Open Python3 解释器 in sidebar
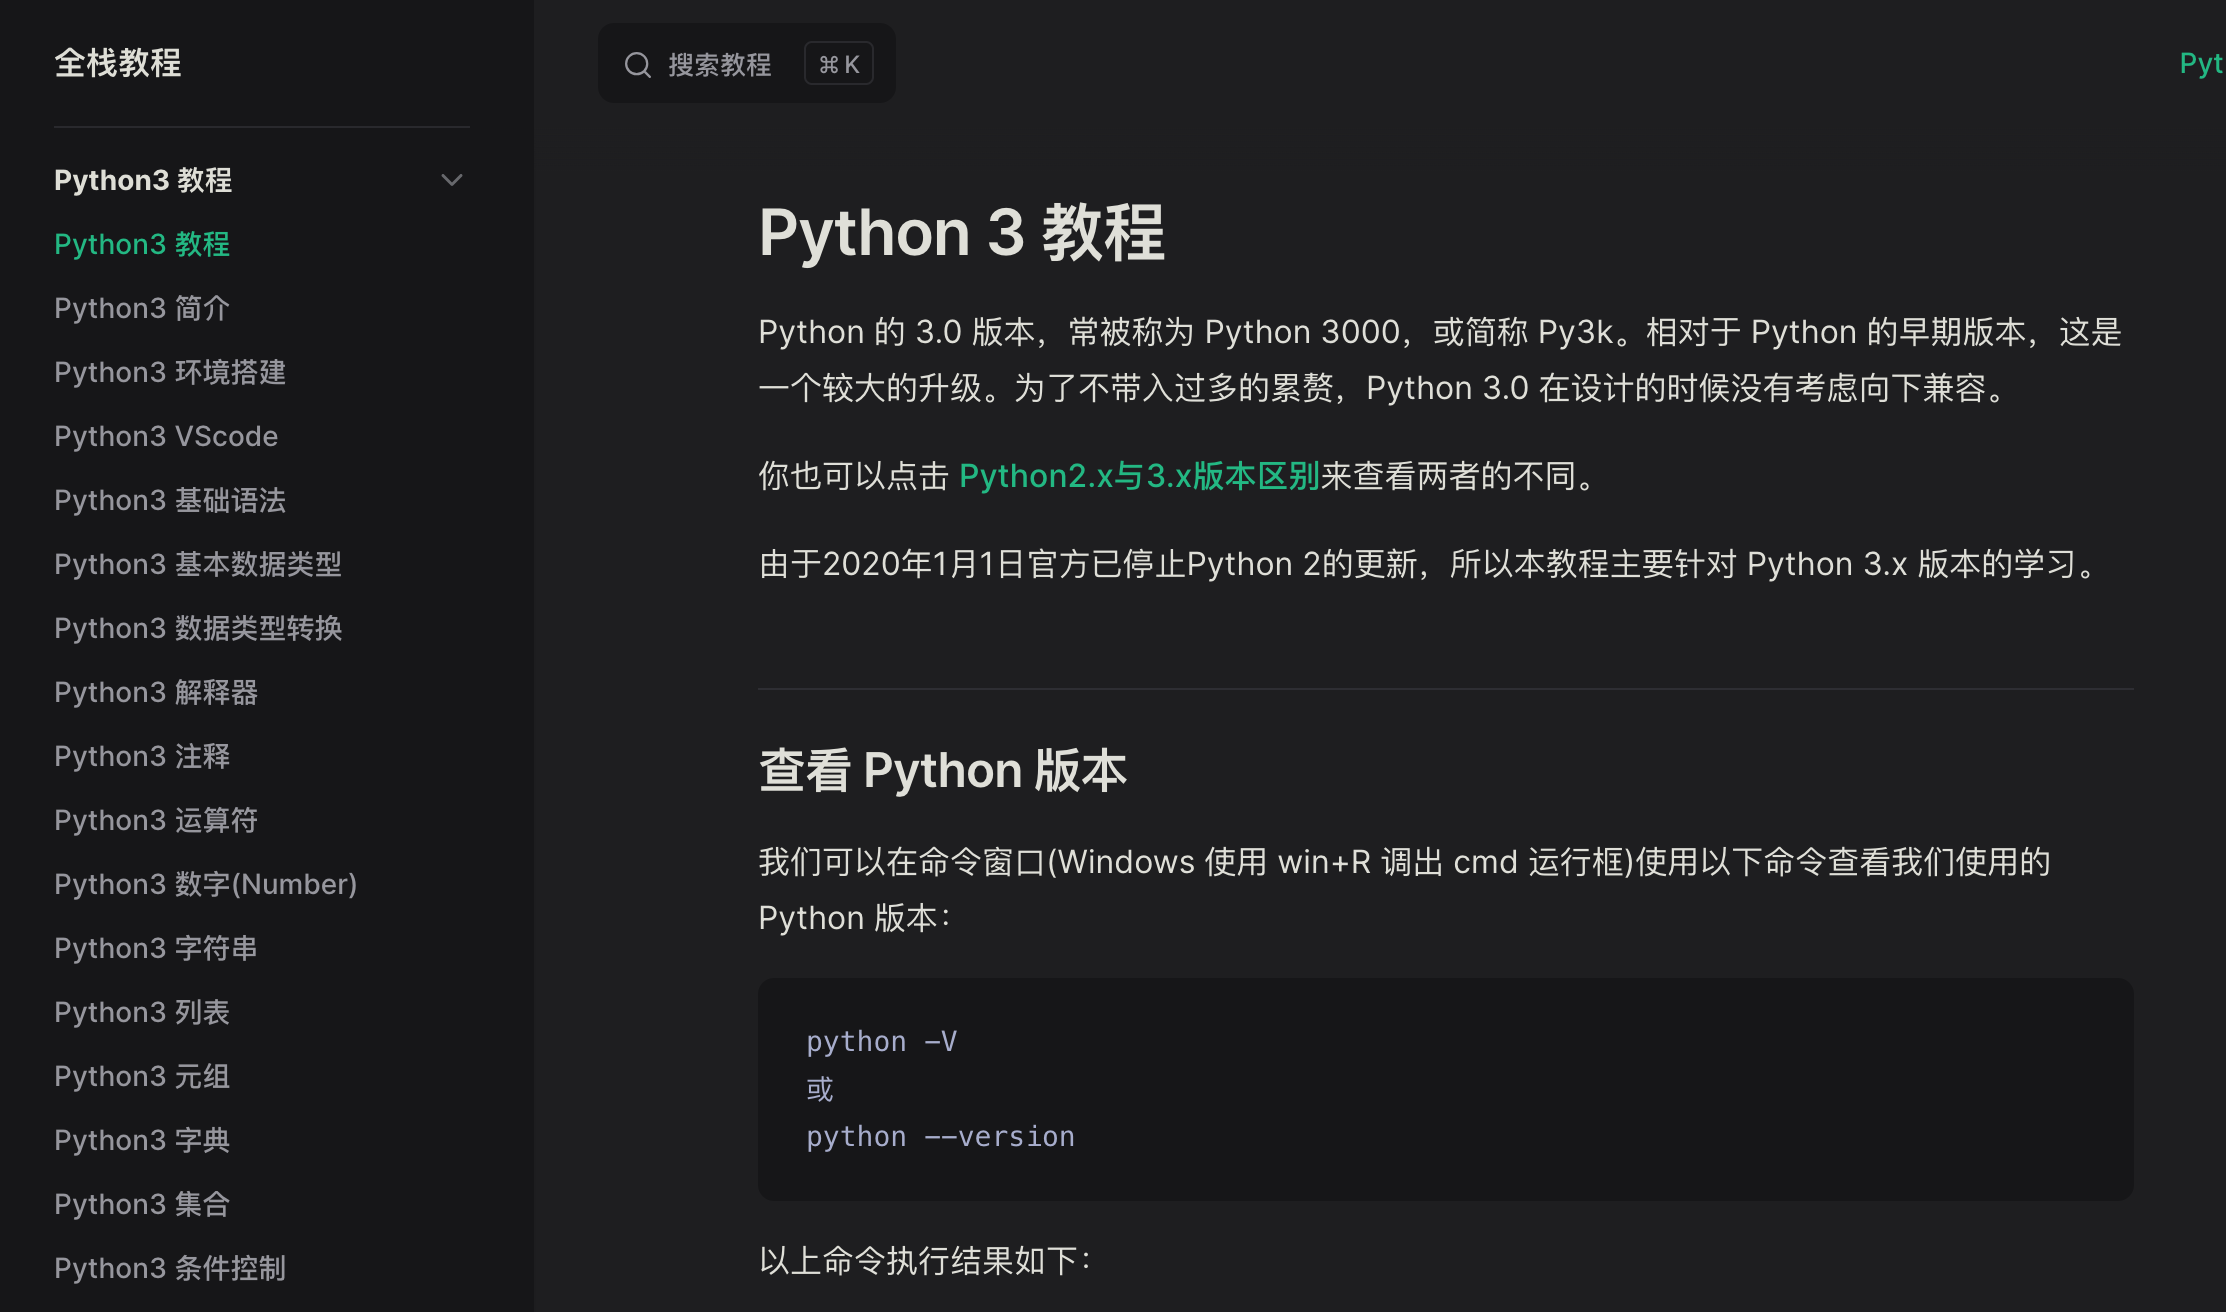Viewport: 2226px width, 1312px height. pyautogui.click(x=156, y=692)
